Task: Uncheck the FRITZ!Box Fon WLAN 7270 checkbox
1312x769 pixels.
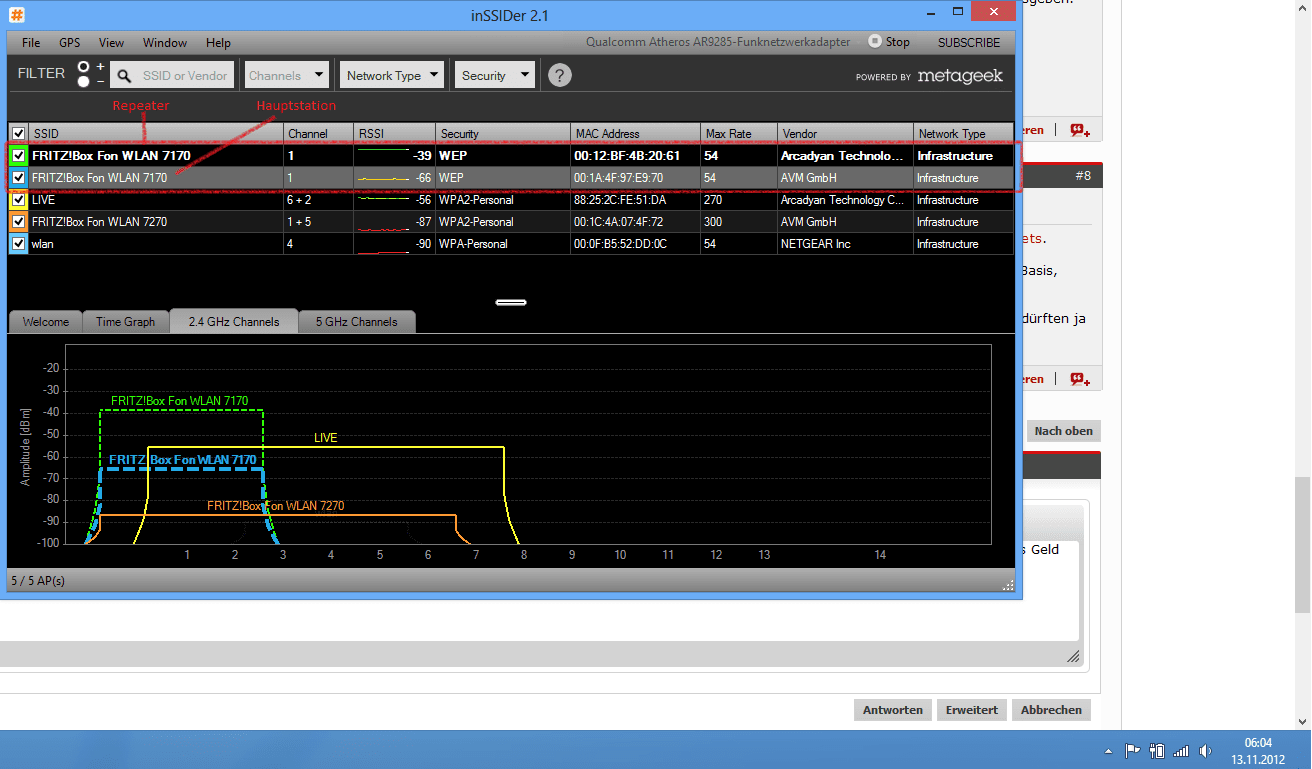Action: [x=18, y=222]
